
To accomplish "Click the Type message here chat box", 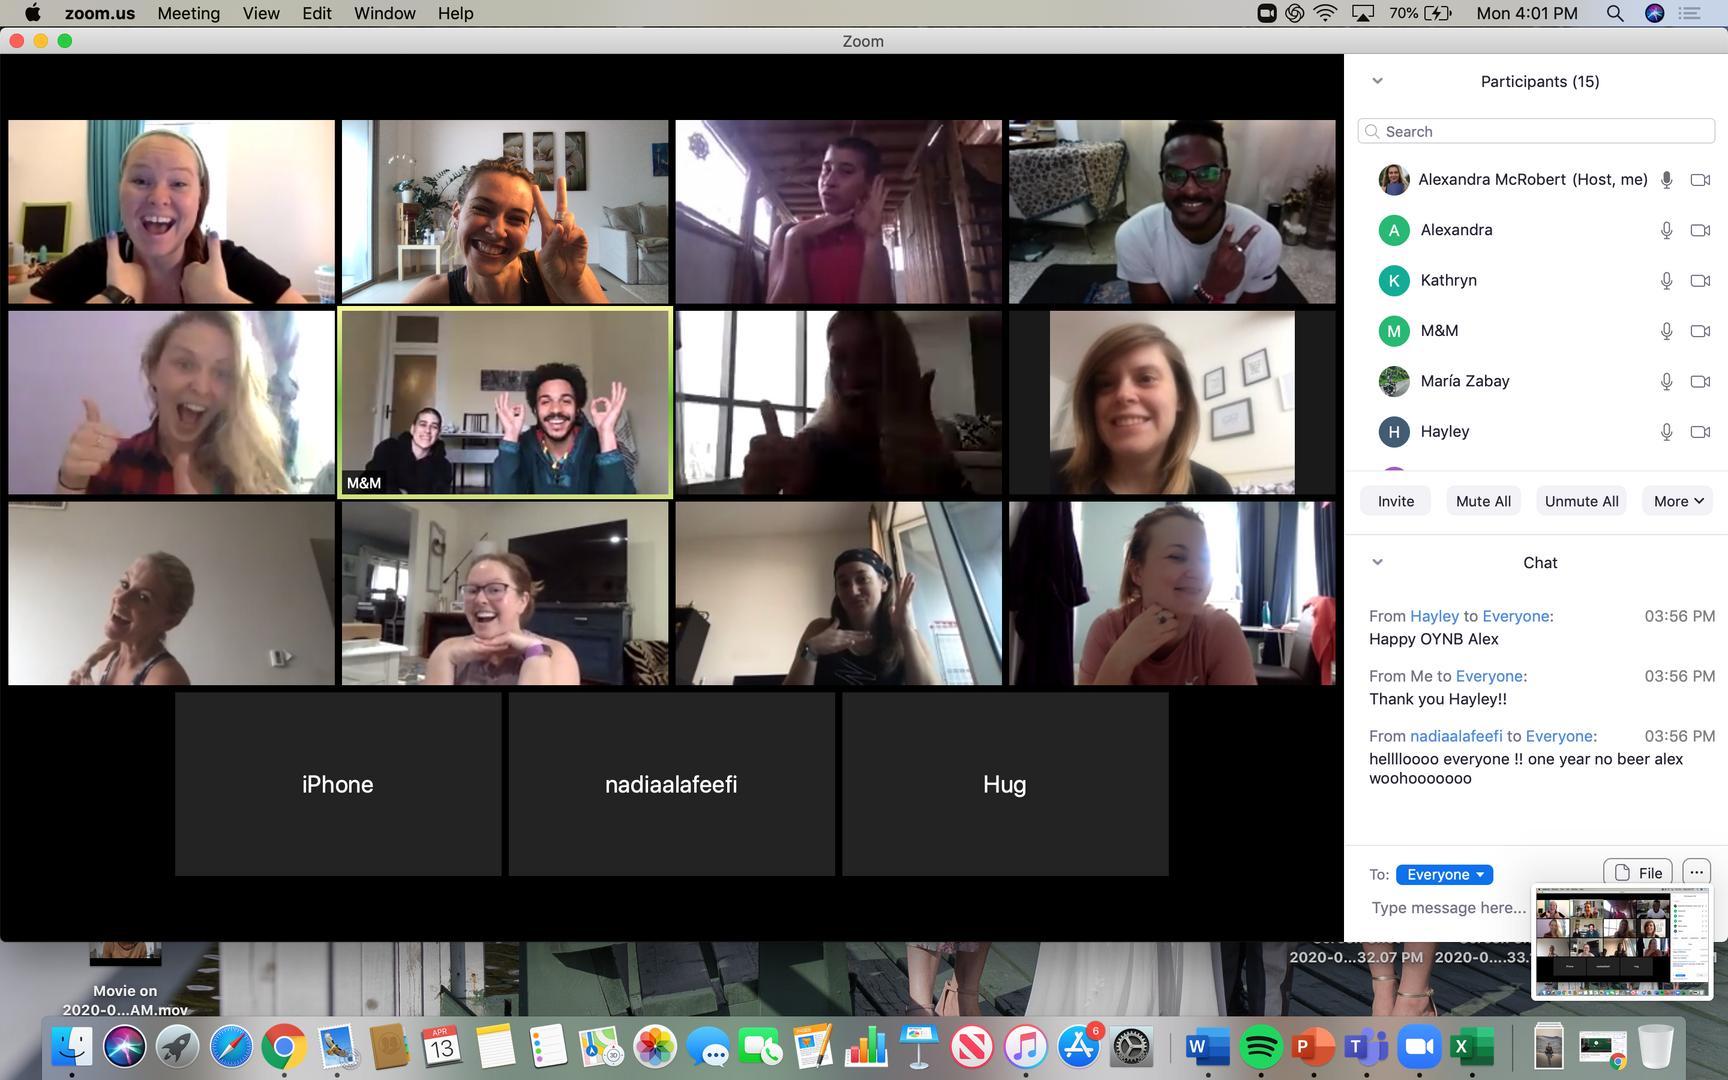I will (x=1448, y=908).
